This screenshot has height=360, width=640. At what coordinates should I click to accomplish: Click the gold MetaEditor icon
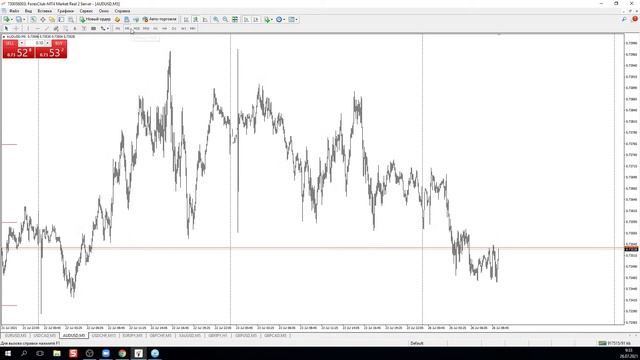tap(117, 19)
